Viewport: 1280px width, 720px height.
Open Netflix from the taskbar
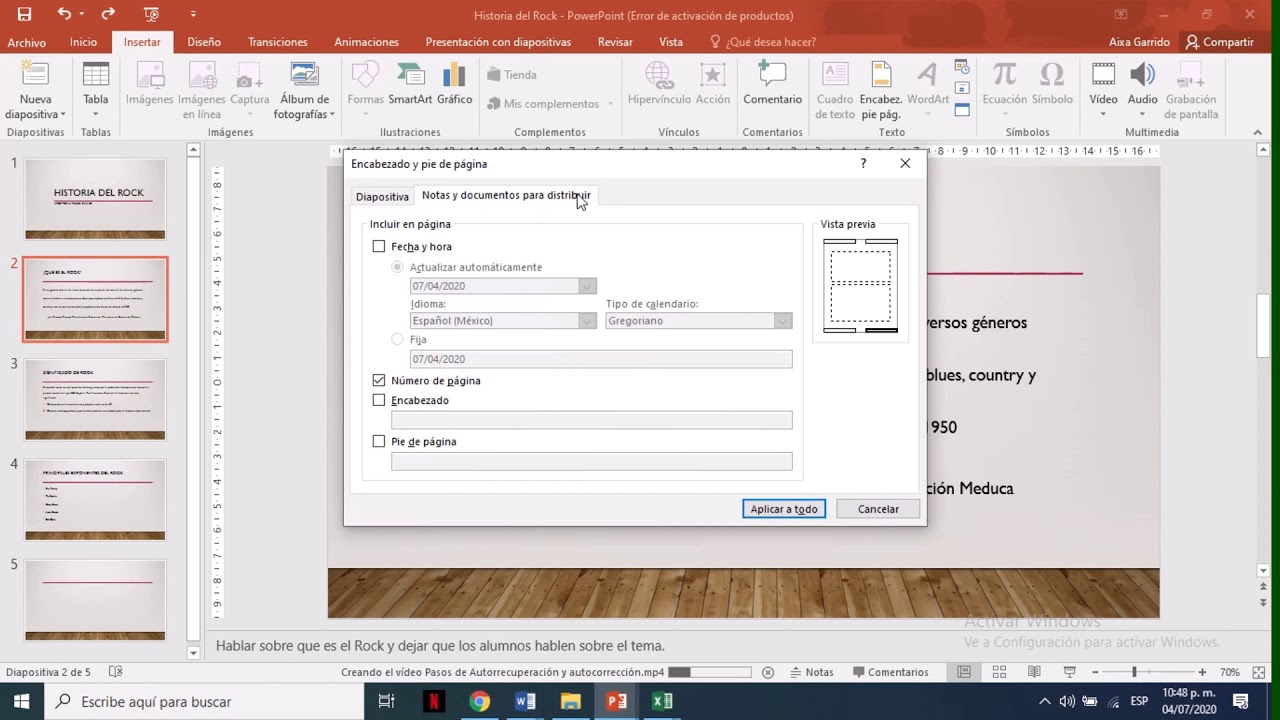click(x=433, y=701)
